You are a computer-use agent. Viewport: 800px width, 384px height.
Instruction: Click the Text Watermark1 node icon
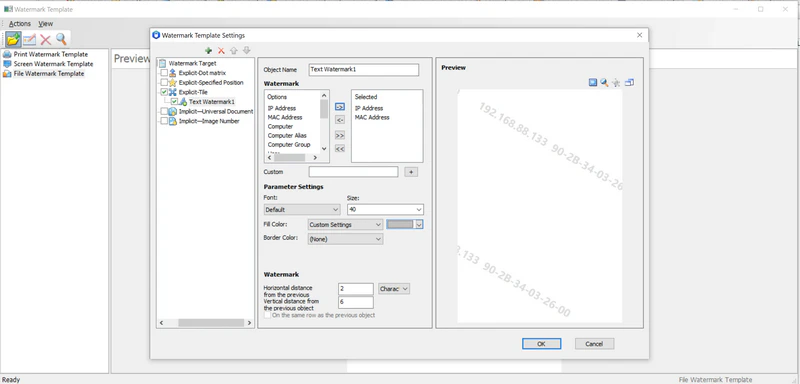183,101
